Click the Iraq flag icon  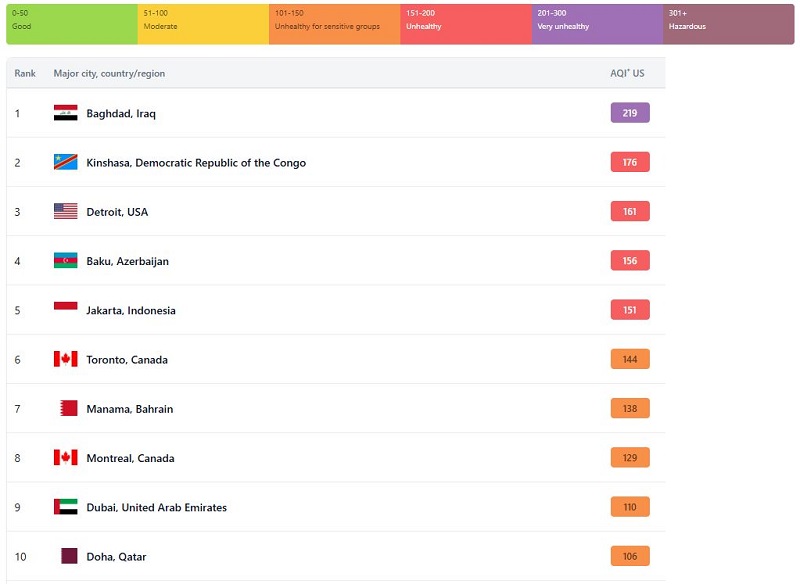65,113
